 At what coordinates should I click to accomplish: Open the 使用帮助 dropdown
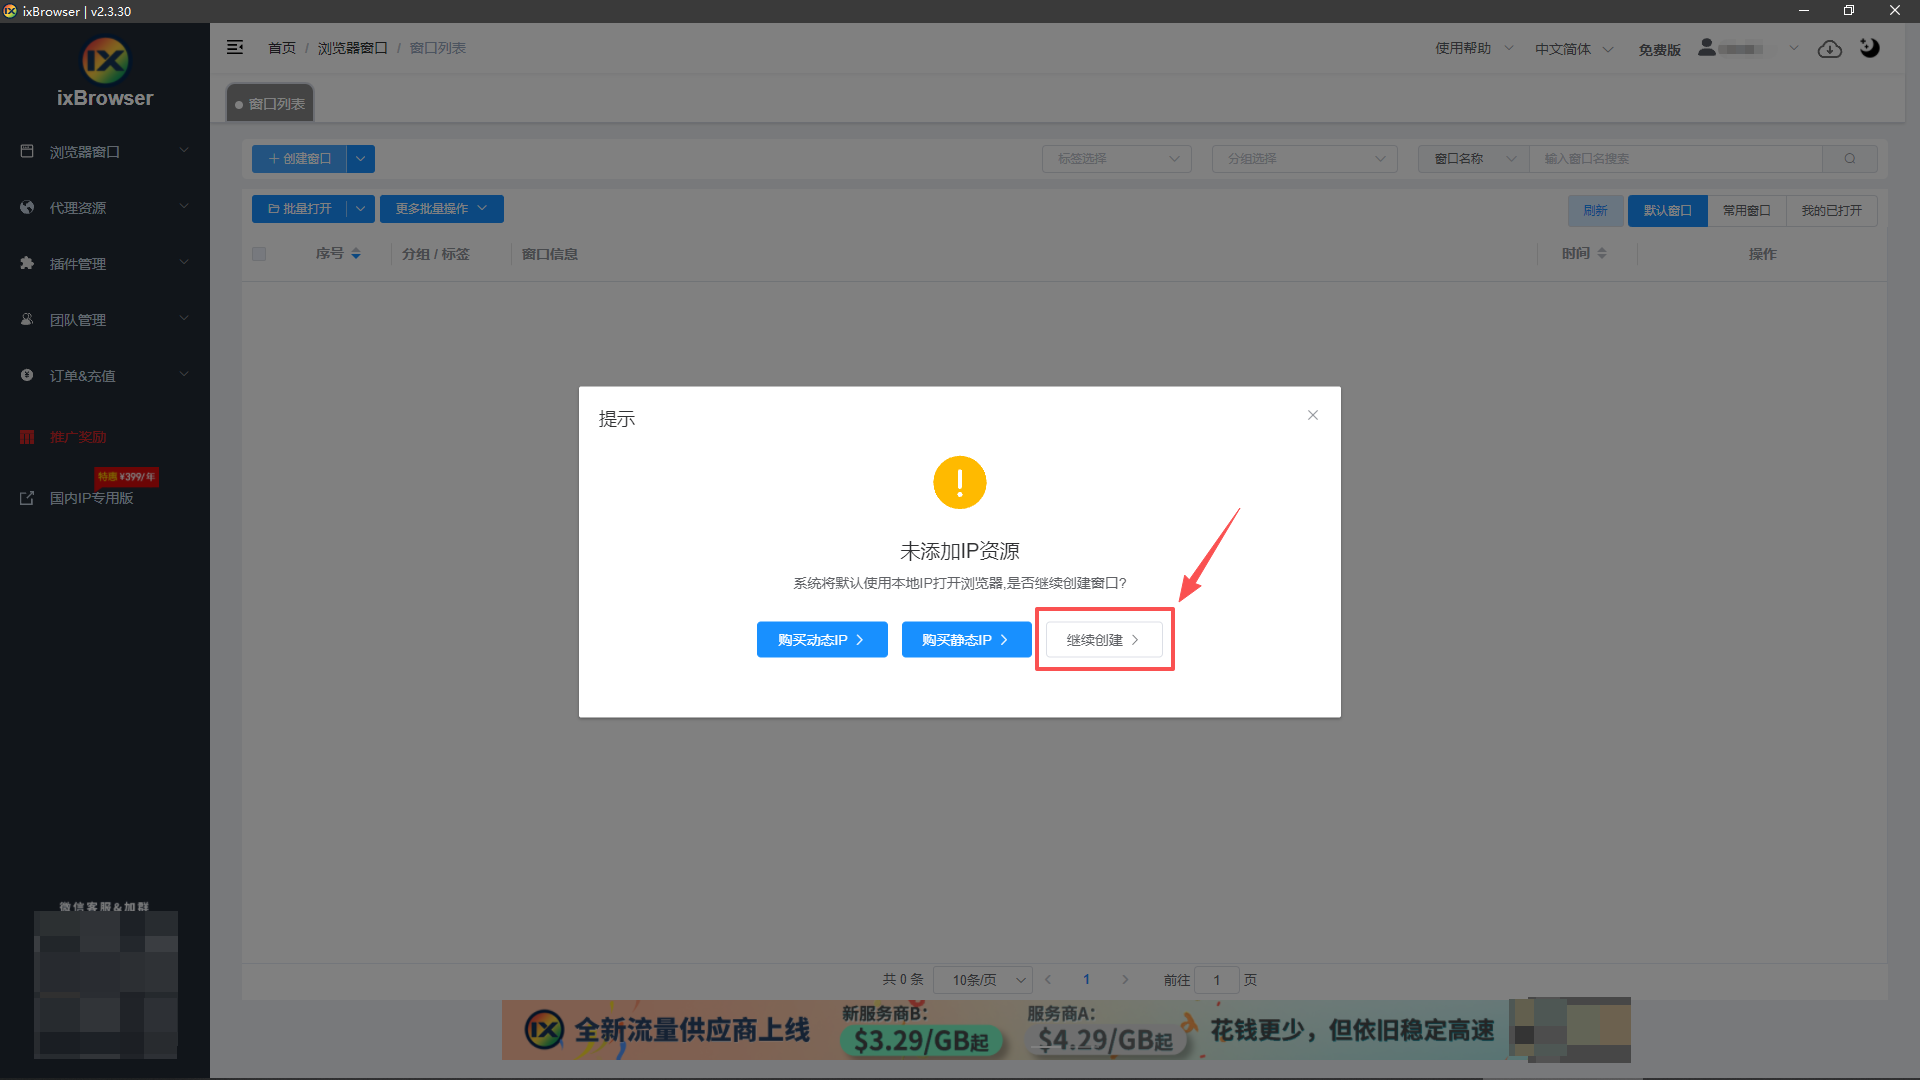tap(1474, 48)
